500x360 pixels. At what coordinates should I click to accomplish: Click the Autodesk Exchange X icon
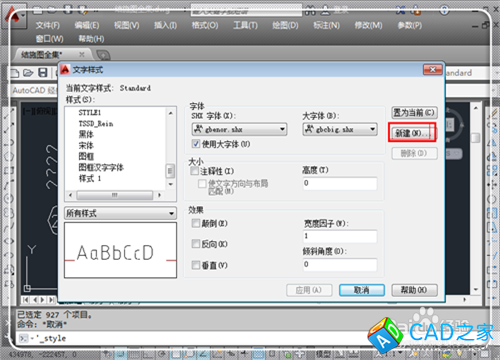point(401,10)
